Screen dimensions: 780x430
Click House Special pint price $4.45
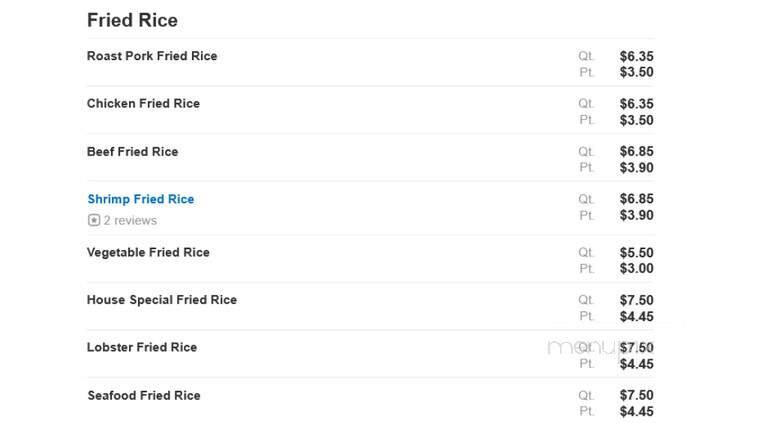[x=636, y=316]
